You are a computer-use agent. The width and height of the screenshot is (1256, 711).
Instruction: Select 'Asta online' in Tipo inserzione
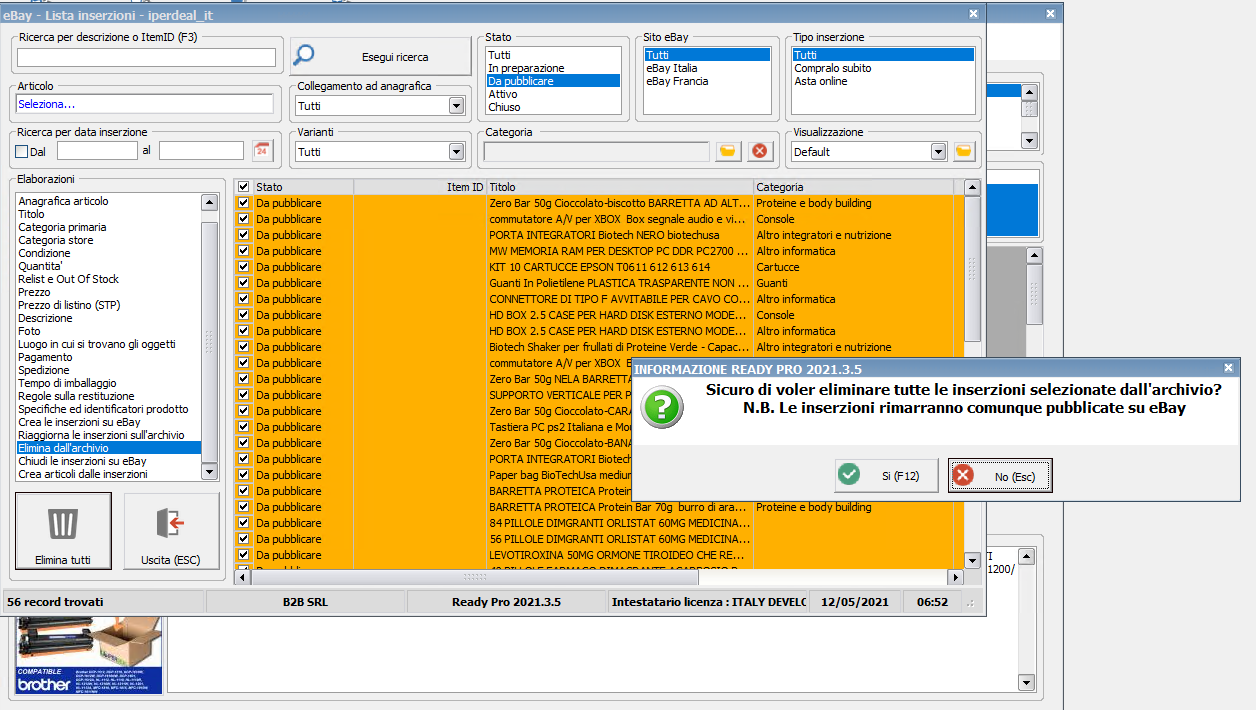pos(882,81)
